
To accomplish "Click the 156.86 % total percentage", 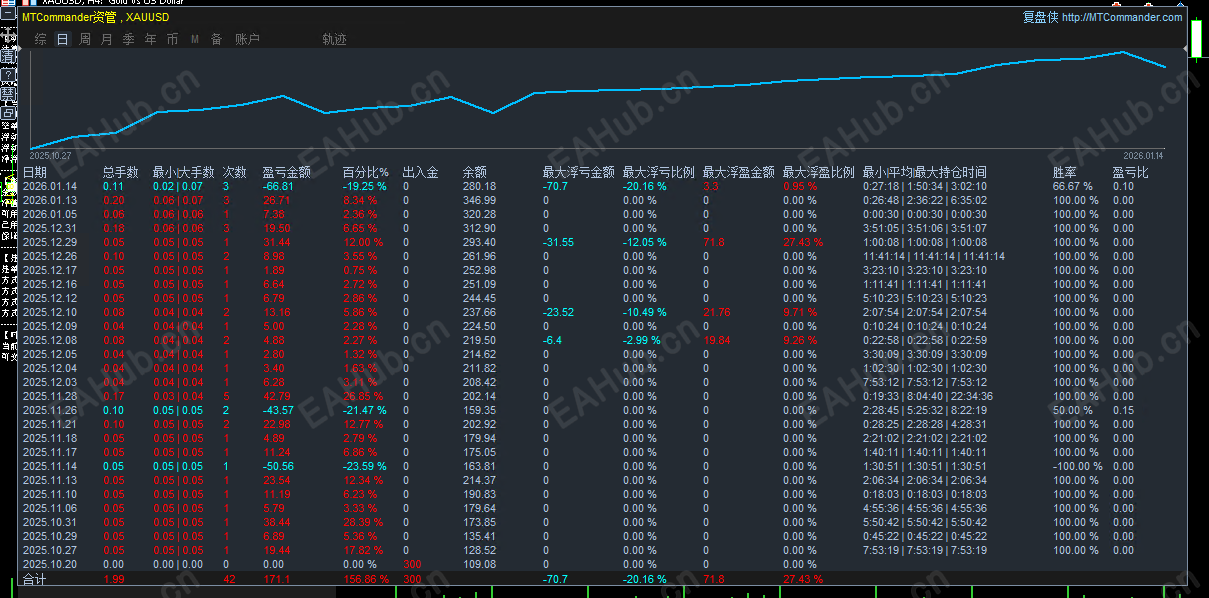I will click(x=365, y=579).
